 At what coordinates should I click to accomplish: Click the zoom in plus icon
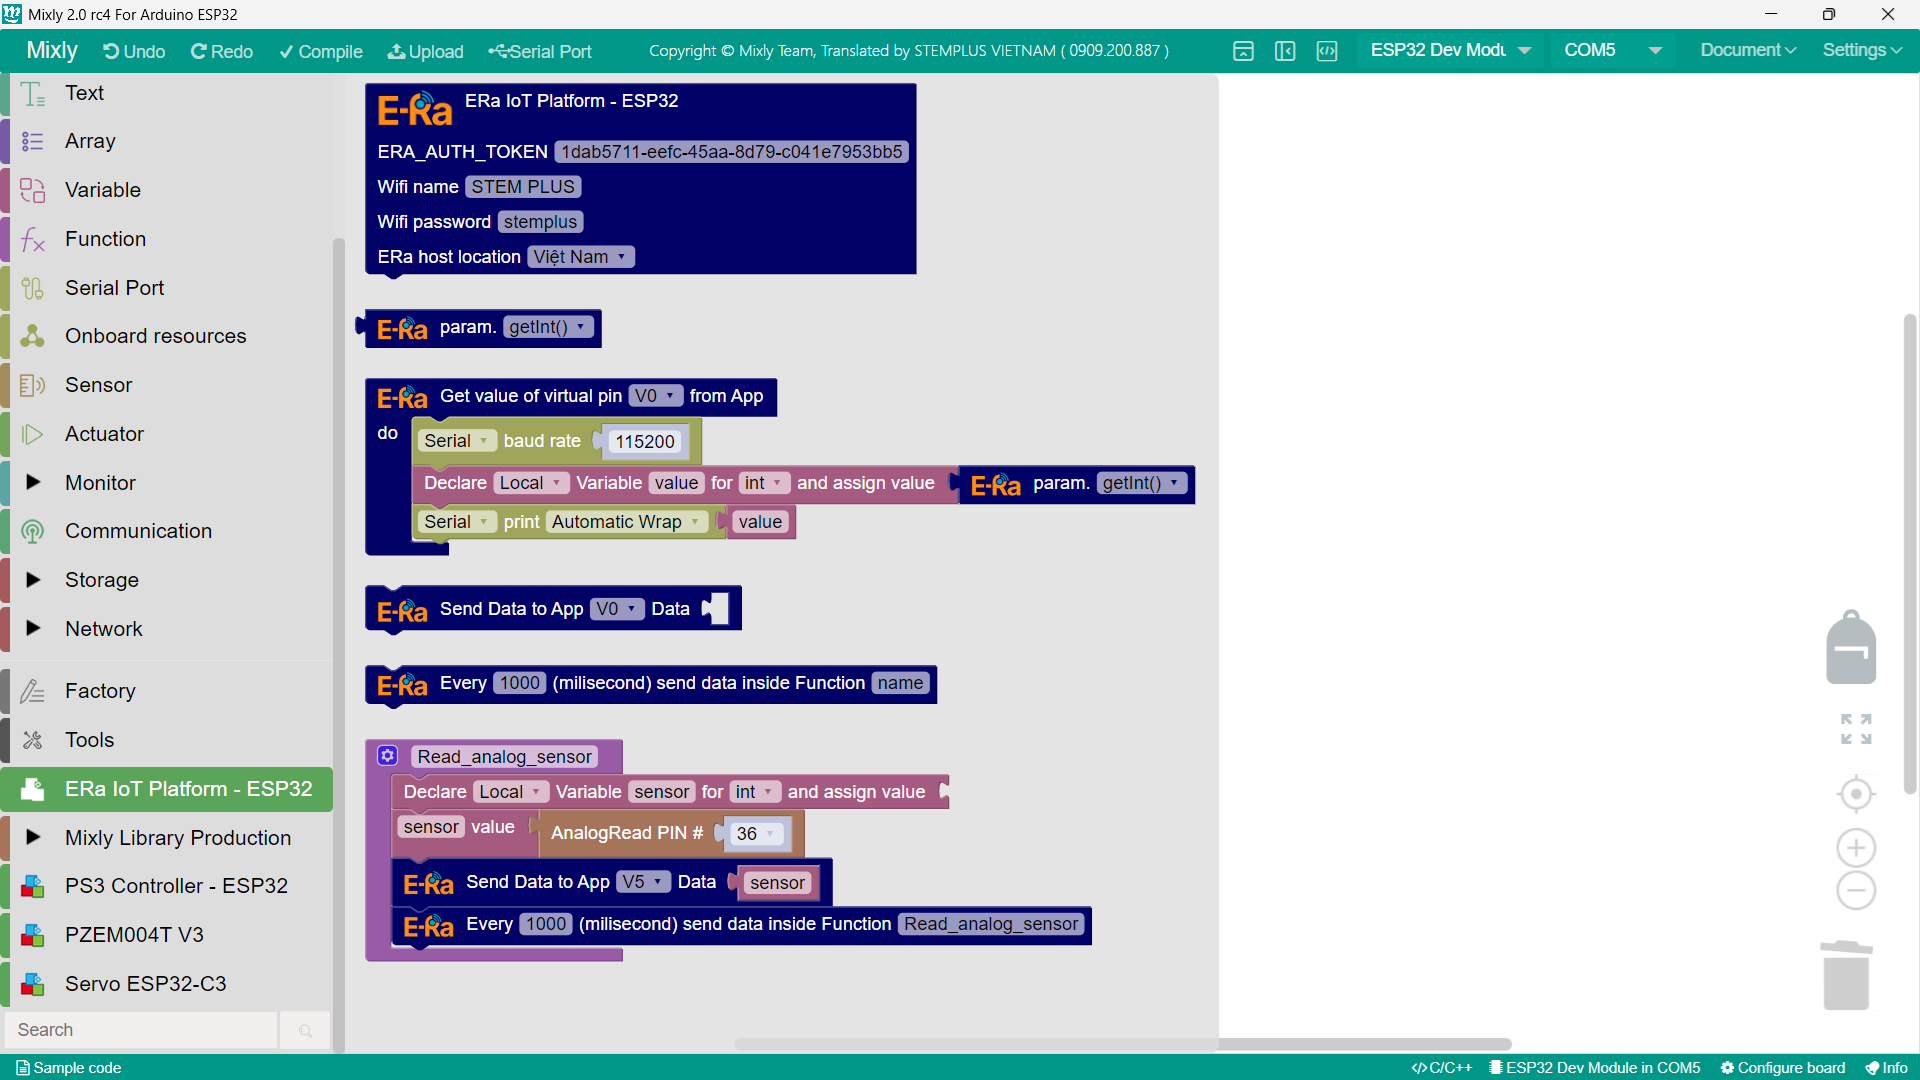click(1856, 848)
